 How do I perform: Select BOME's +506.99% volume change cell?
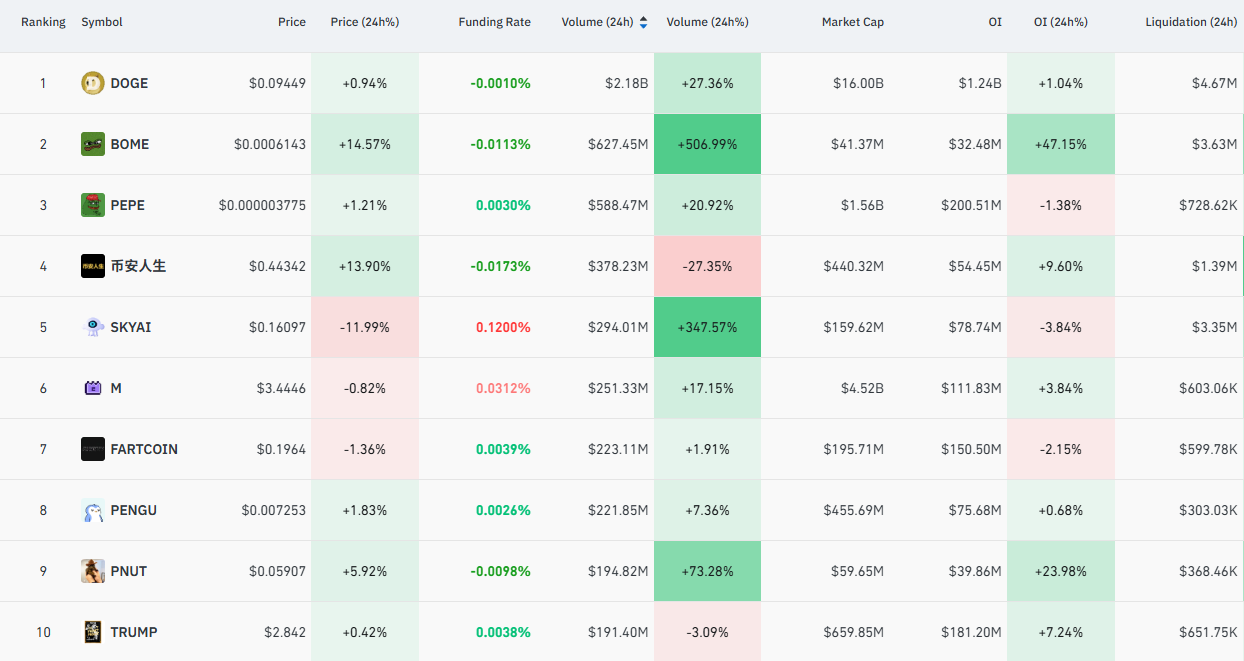tap(707, 144)
